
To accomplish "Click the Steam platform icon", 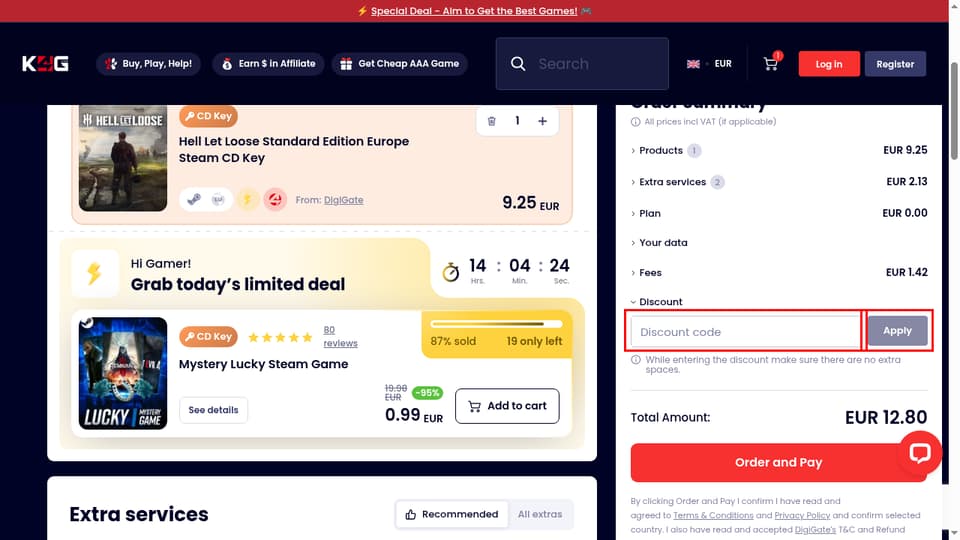I will [193, 200].
